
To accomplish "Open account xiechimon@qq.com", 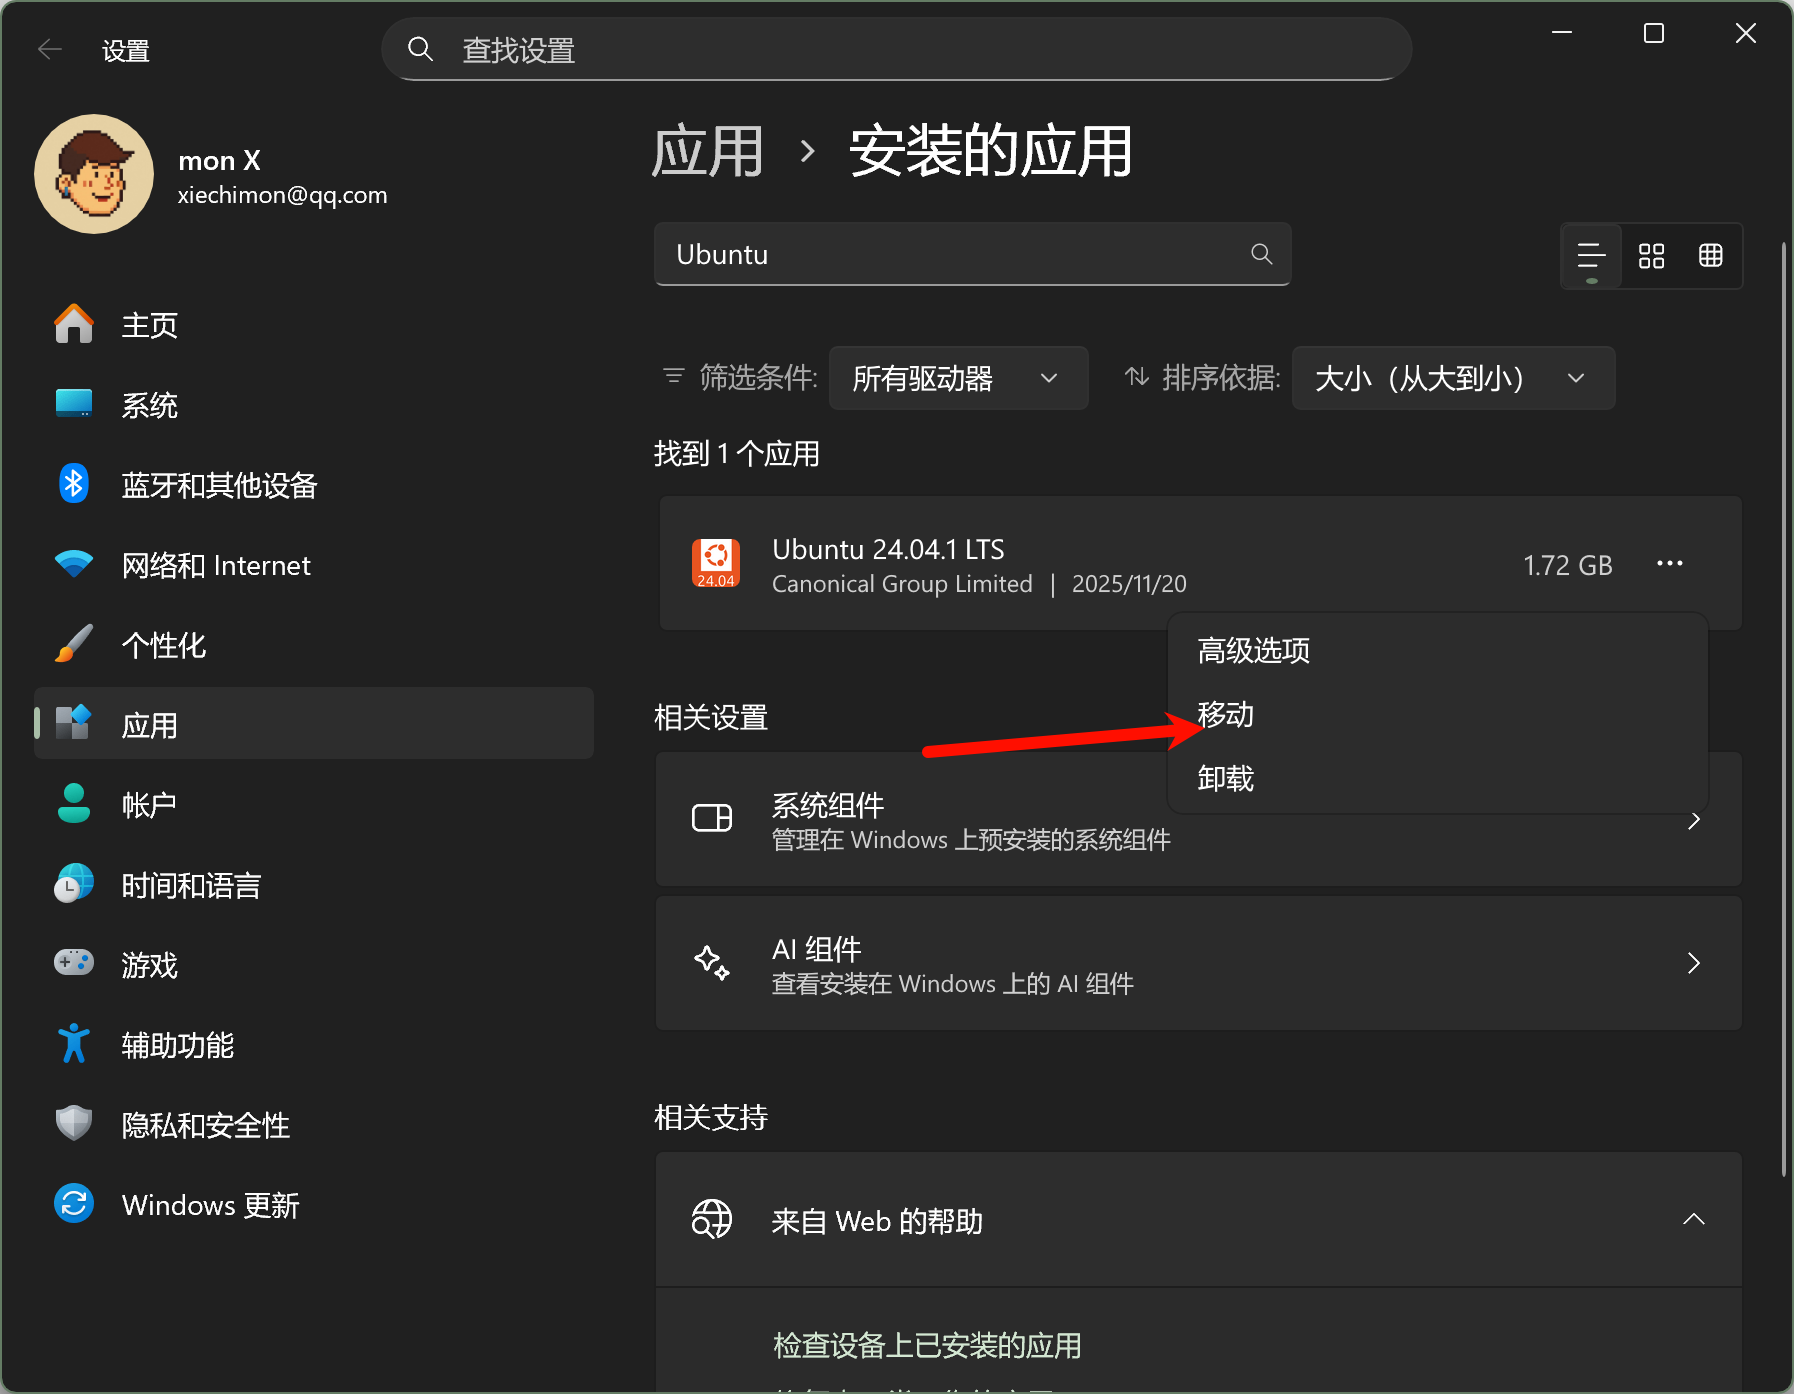I will tap(282, 195).
